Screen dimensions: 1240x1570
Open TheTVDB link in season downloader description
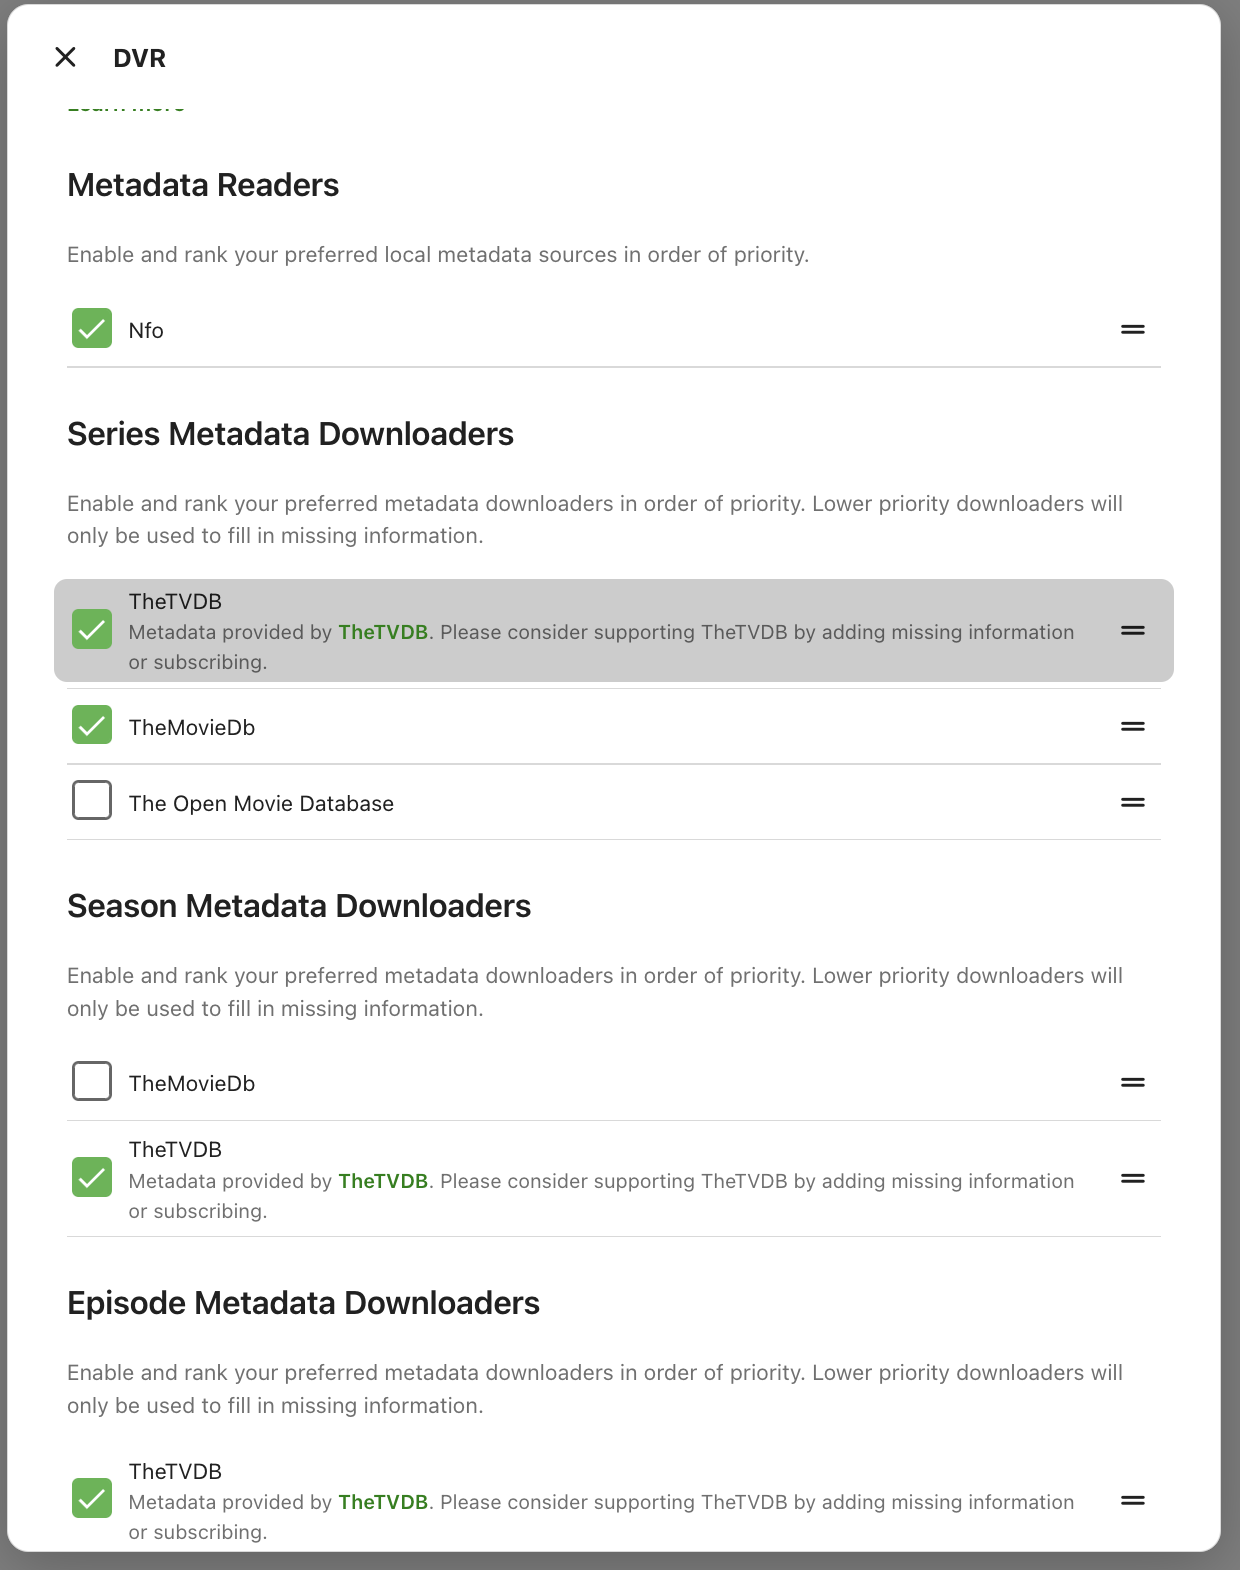[x=383, y=1181]
